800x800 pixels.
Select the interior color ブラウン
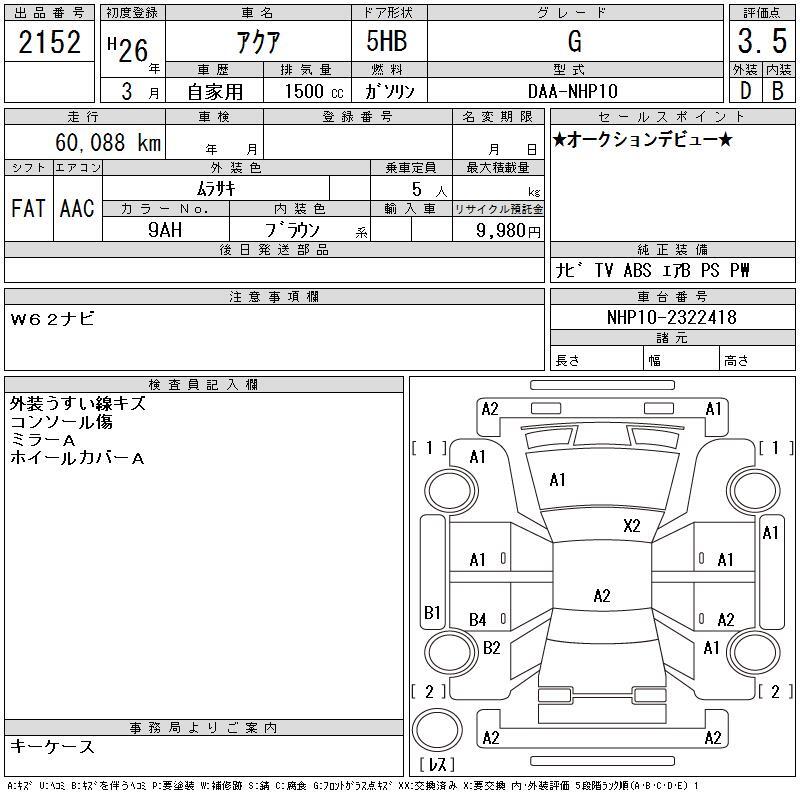coord(292,230)
